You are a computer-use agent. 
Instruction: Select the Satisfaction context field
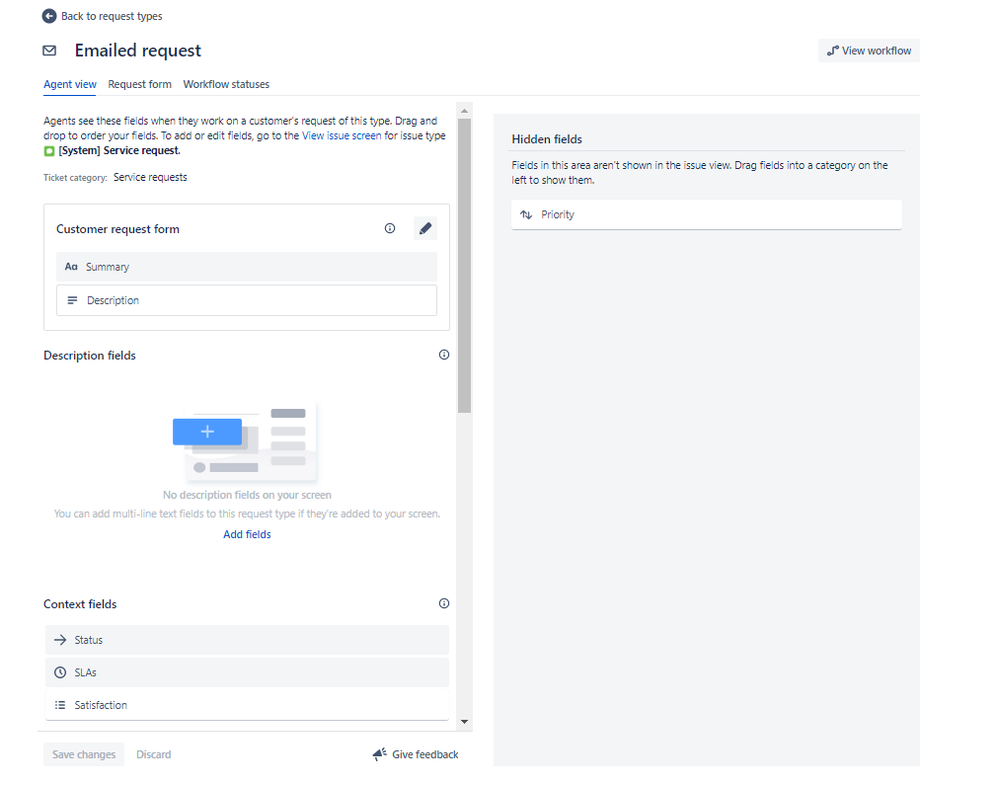[247, 705]
